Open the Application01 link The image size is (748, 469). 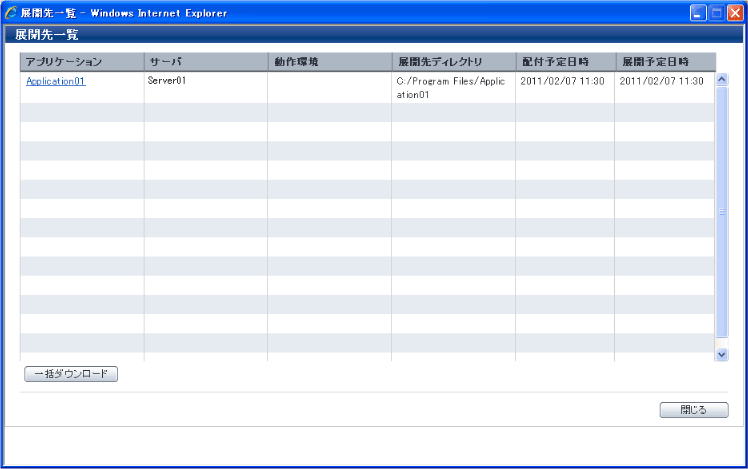tap(56, 81)
